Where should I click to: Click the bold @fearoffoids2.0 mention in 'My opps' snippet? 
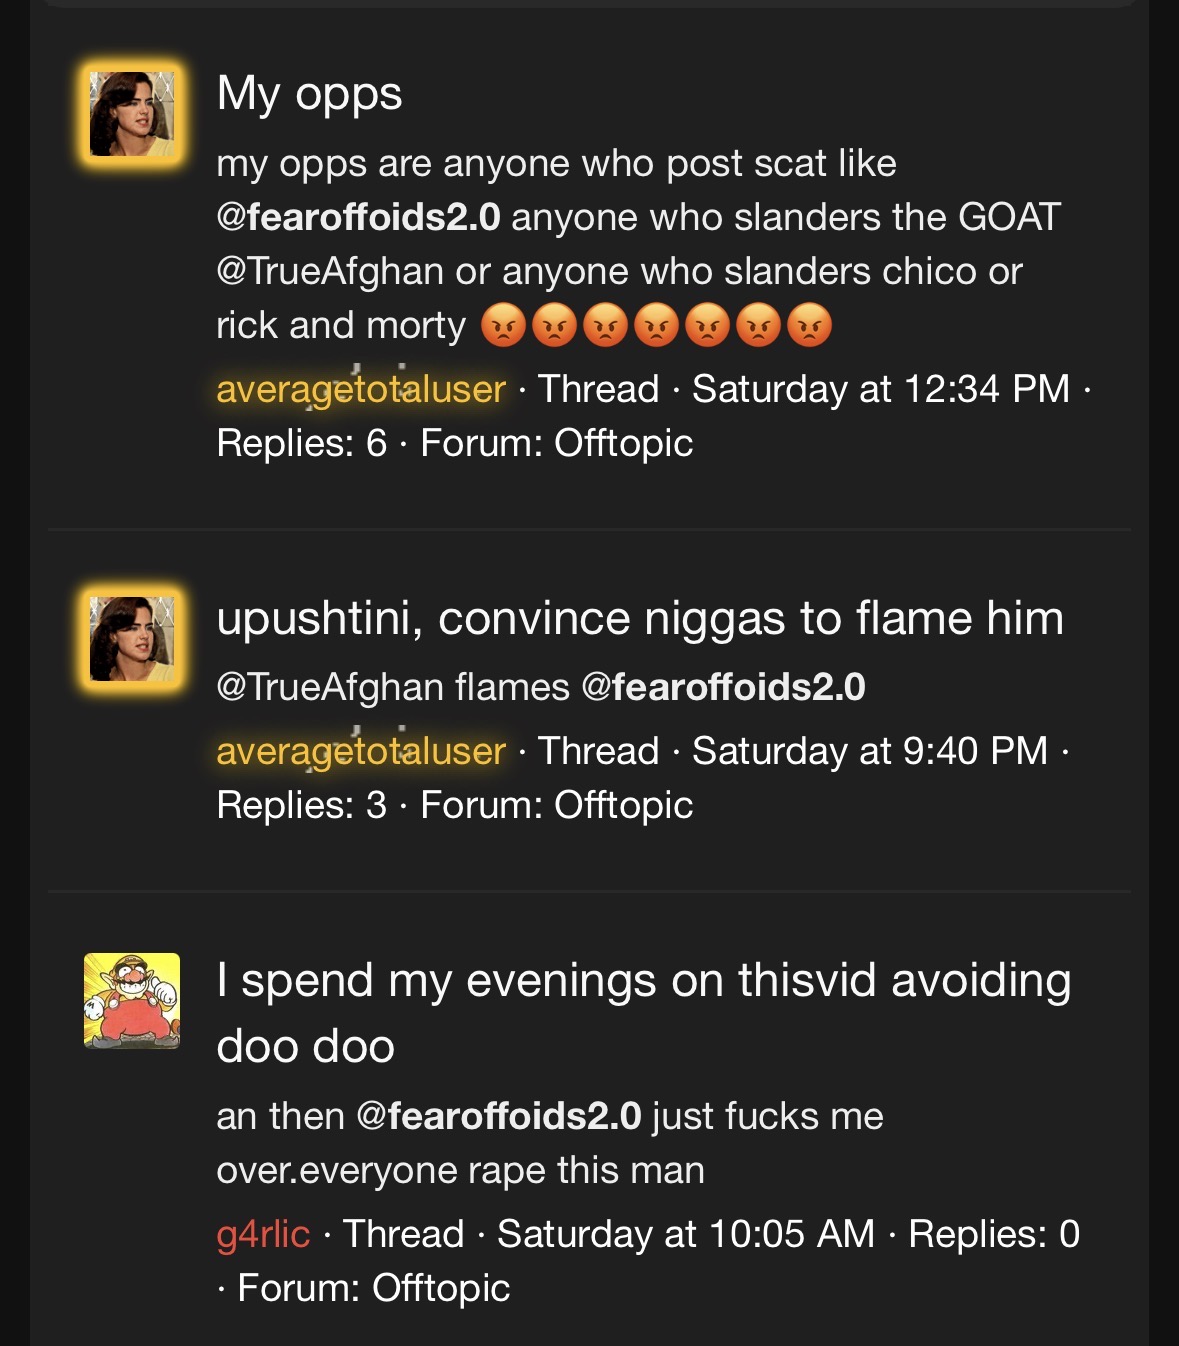pos(358,217)
